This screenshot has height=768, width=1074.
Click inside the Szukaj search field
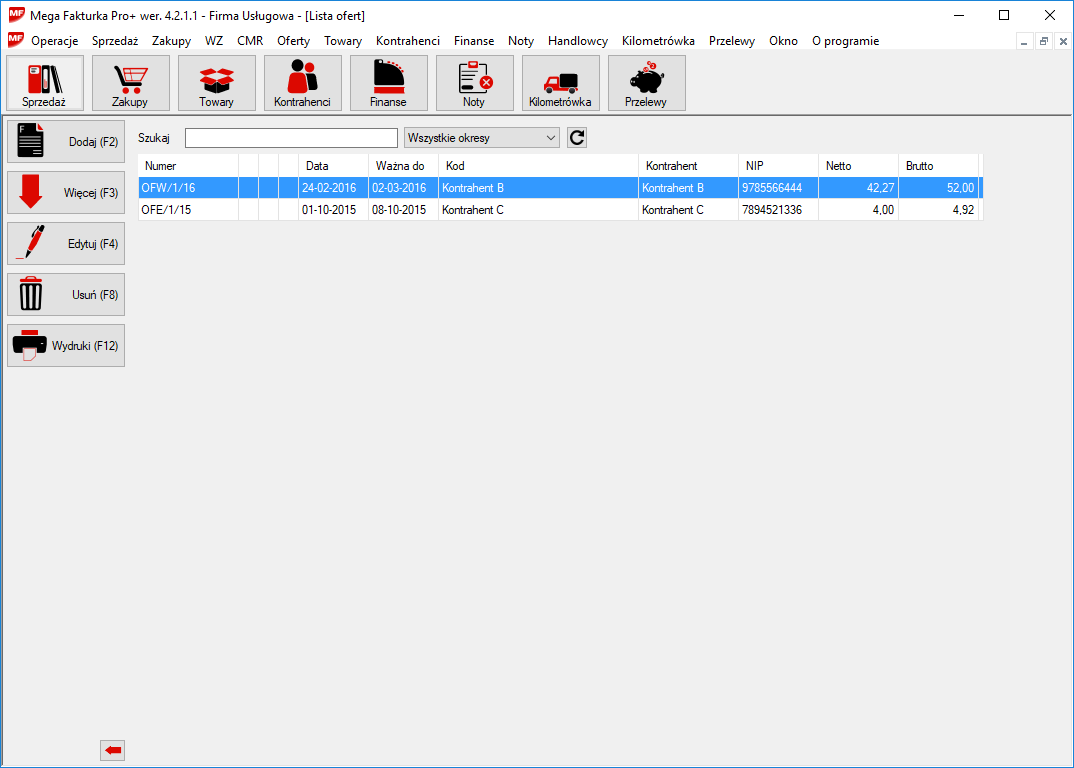point(291,138)
